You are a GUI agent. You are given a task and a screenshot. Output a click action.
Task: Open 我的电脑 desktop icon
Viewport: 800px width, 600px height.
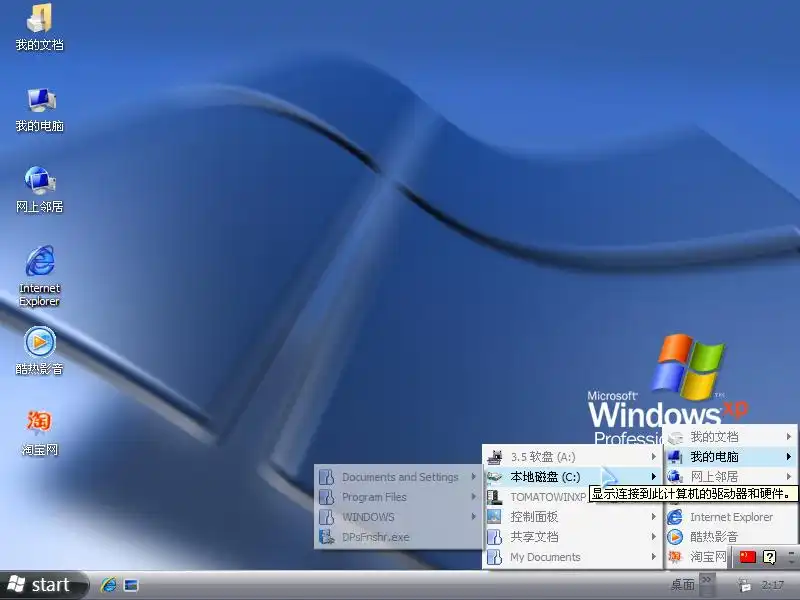click(39, 109)
